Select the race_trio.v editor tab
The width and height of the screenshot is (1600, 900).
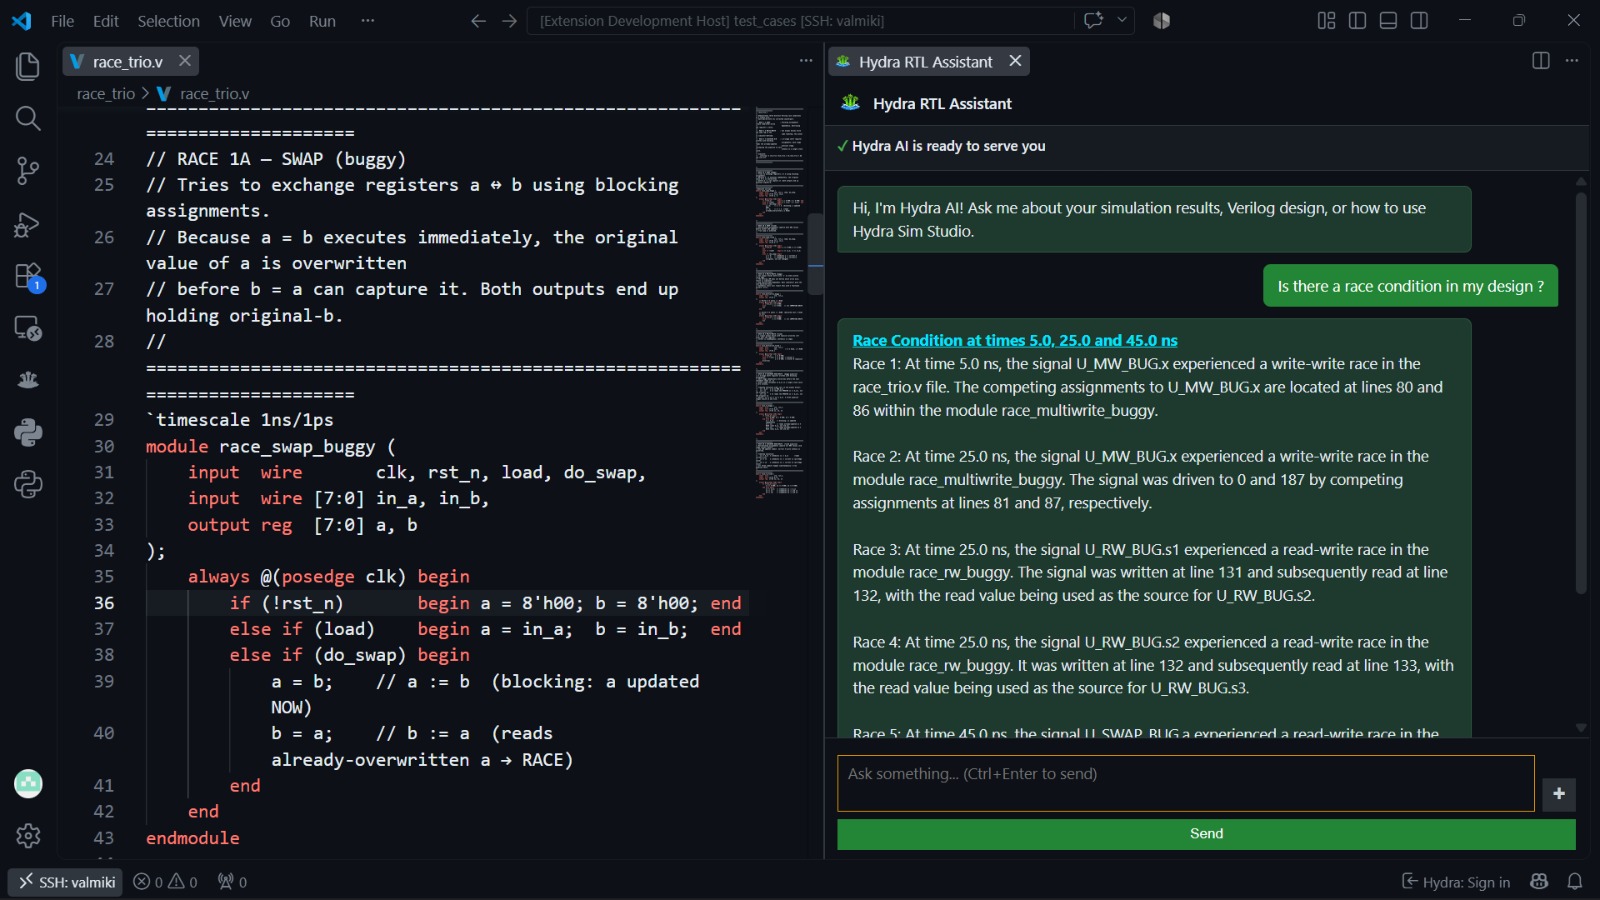(x=130, y=61)
